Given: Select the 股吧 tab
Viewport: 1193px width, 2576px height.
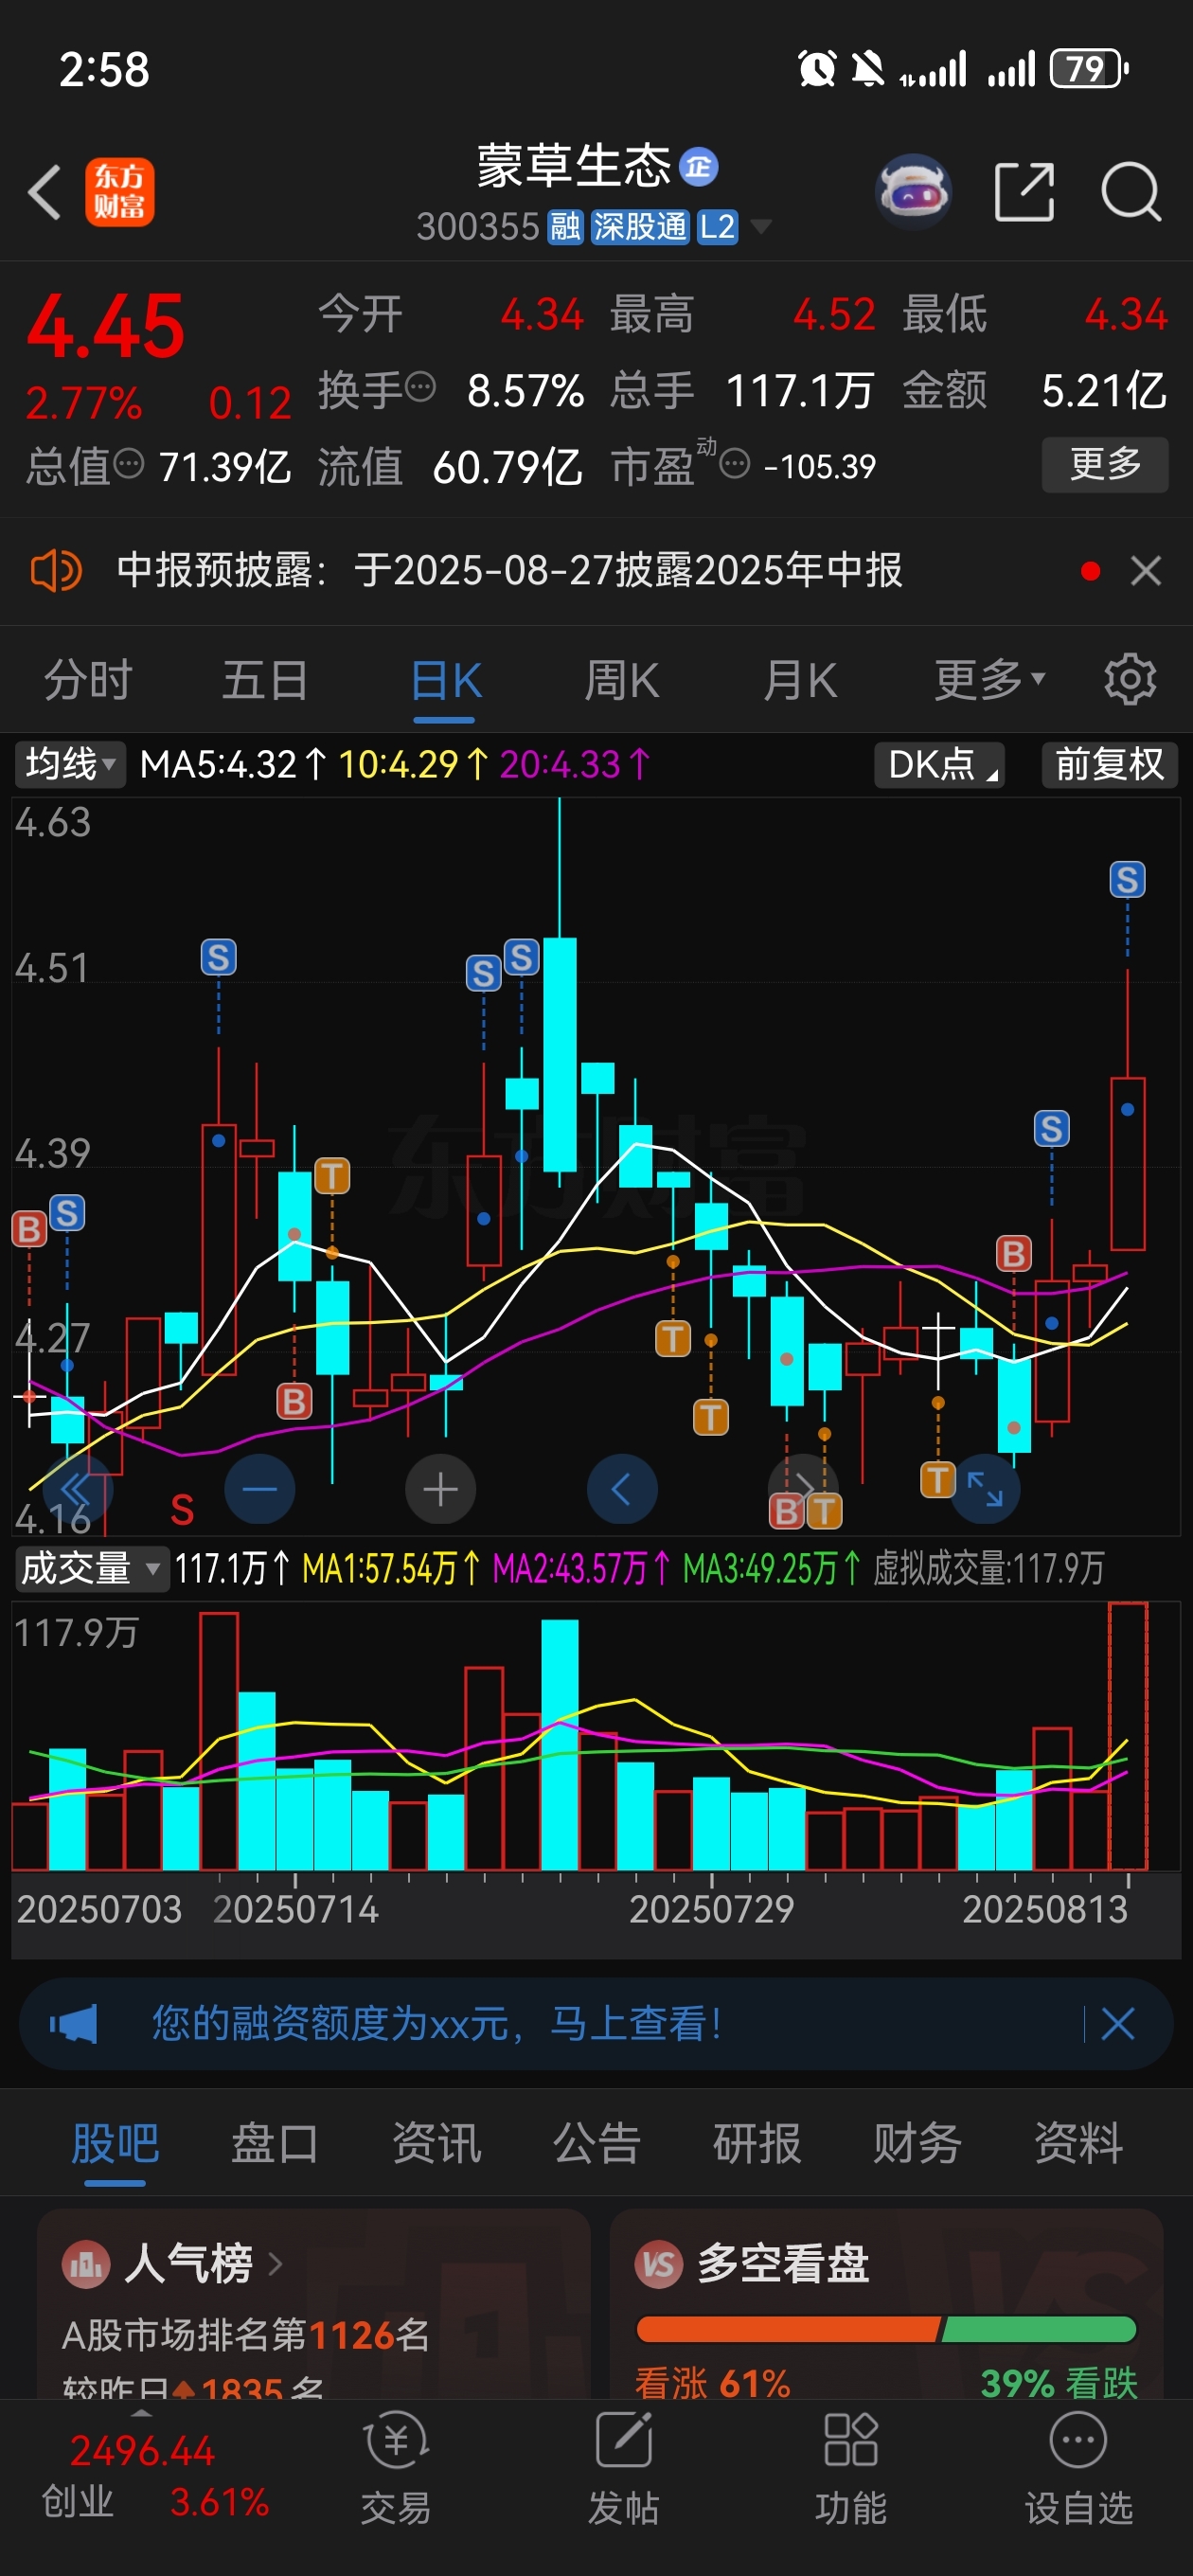Looking at the screenshot, I should point(115,2144).
